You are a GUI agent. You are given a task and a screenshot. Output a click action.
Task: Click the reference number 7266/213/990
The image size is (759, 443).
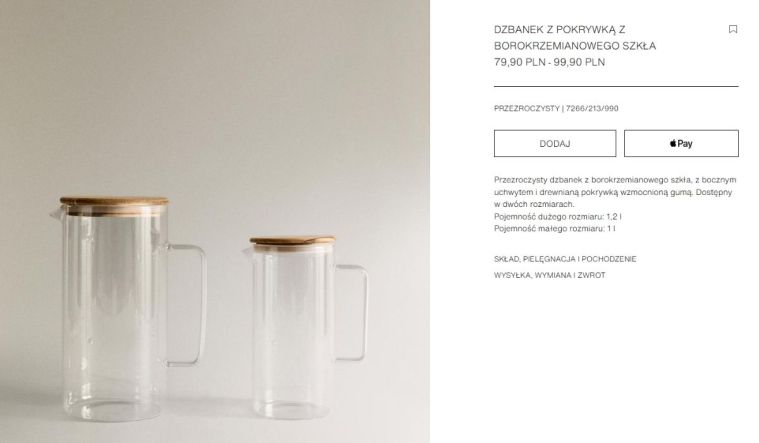pyautogui.click(x=592, y=108)
